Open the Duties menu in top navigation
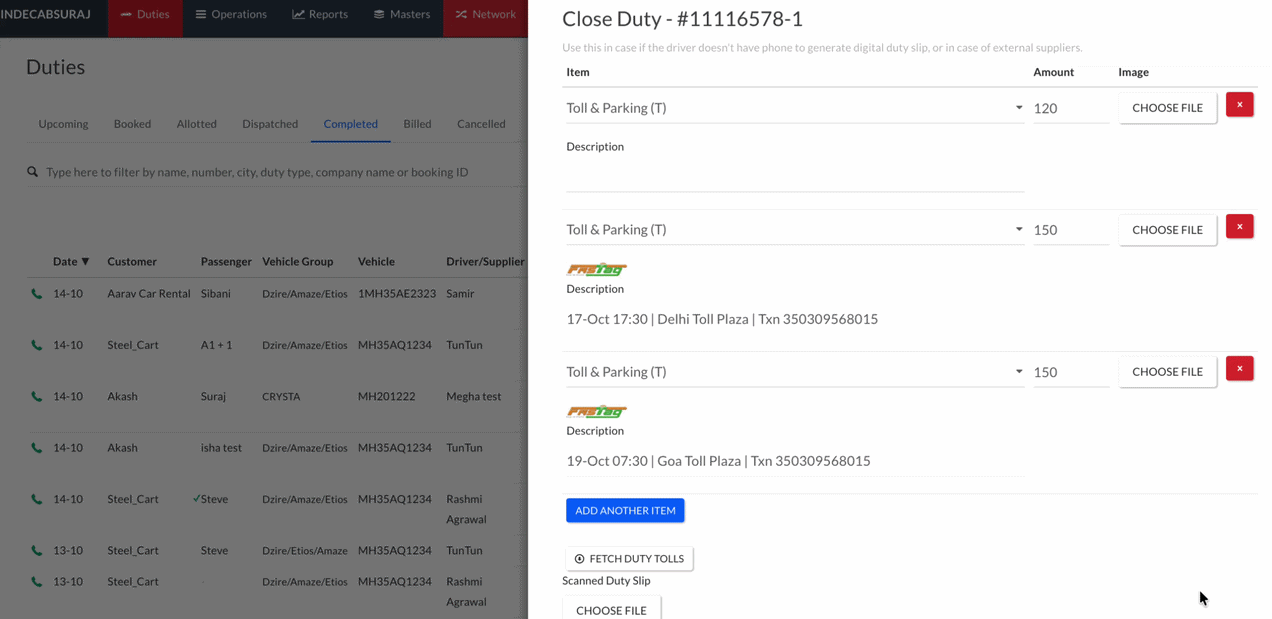The width and height of the screenshot is (1272, 619). coord(145,15)
